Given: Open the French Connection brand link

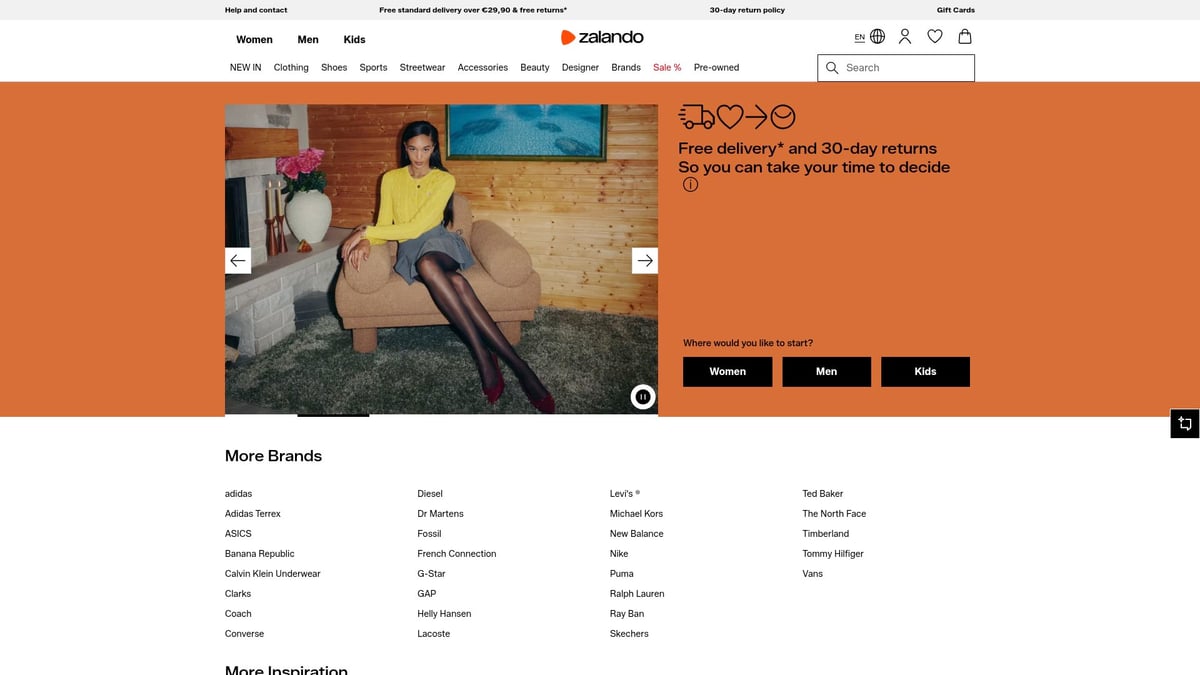Looking at the screenshot, I should (x=457, y=554).
